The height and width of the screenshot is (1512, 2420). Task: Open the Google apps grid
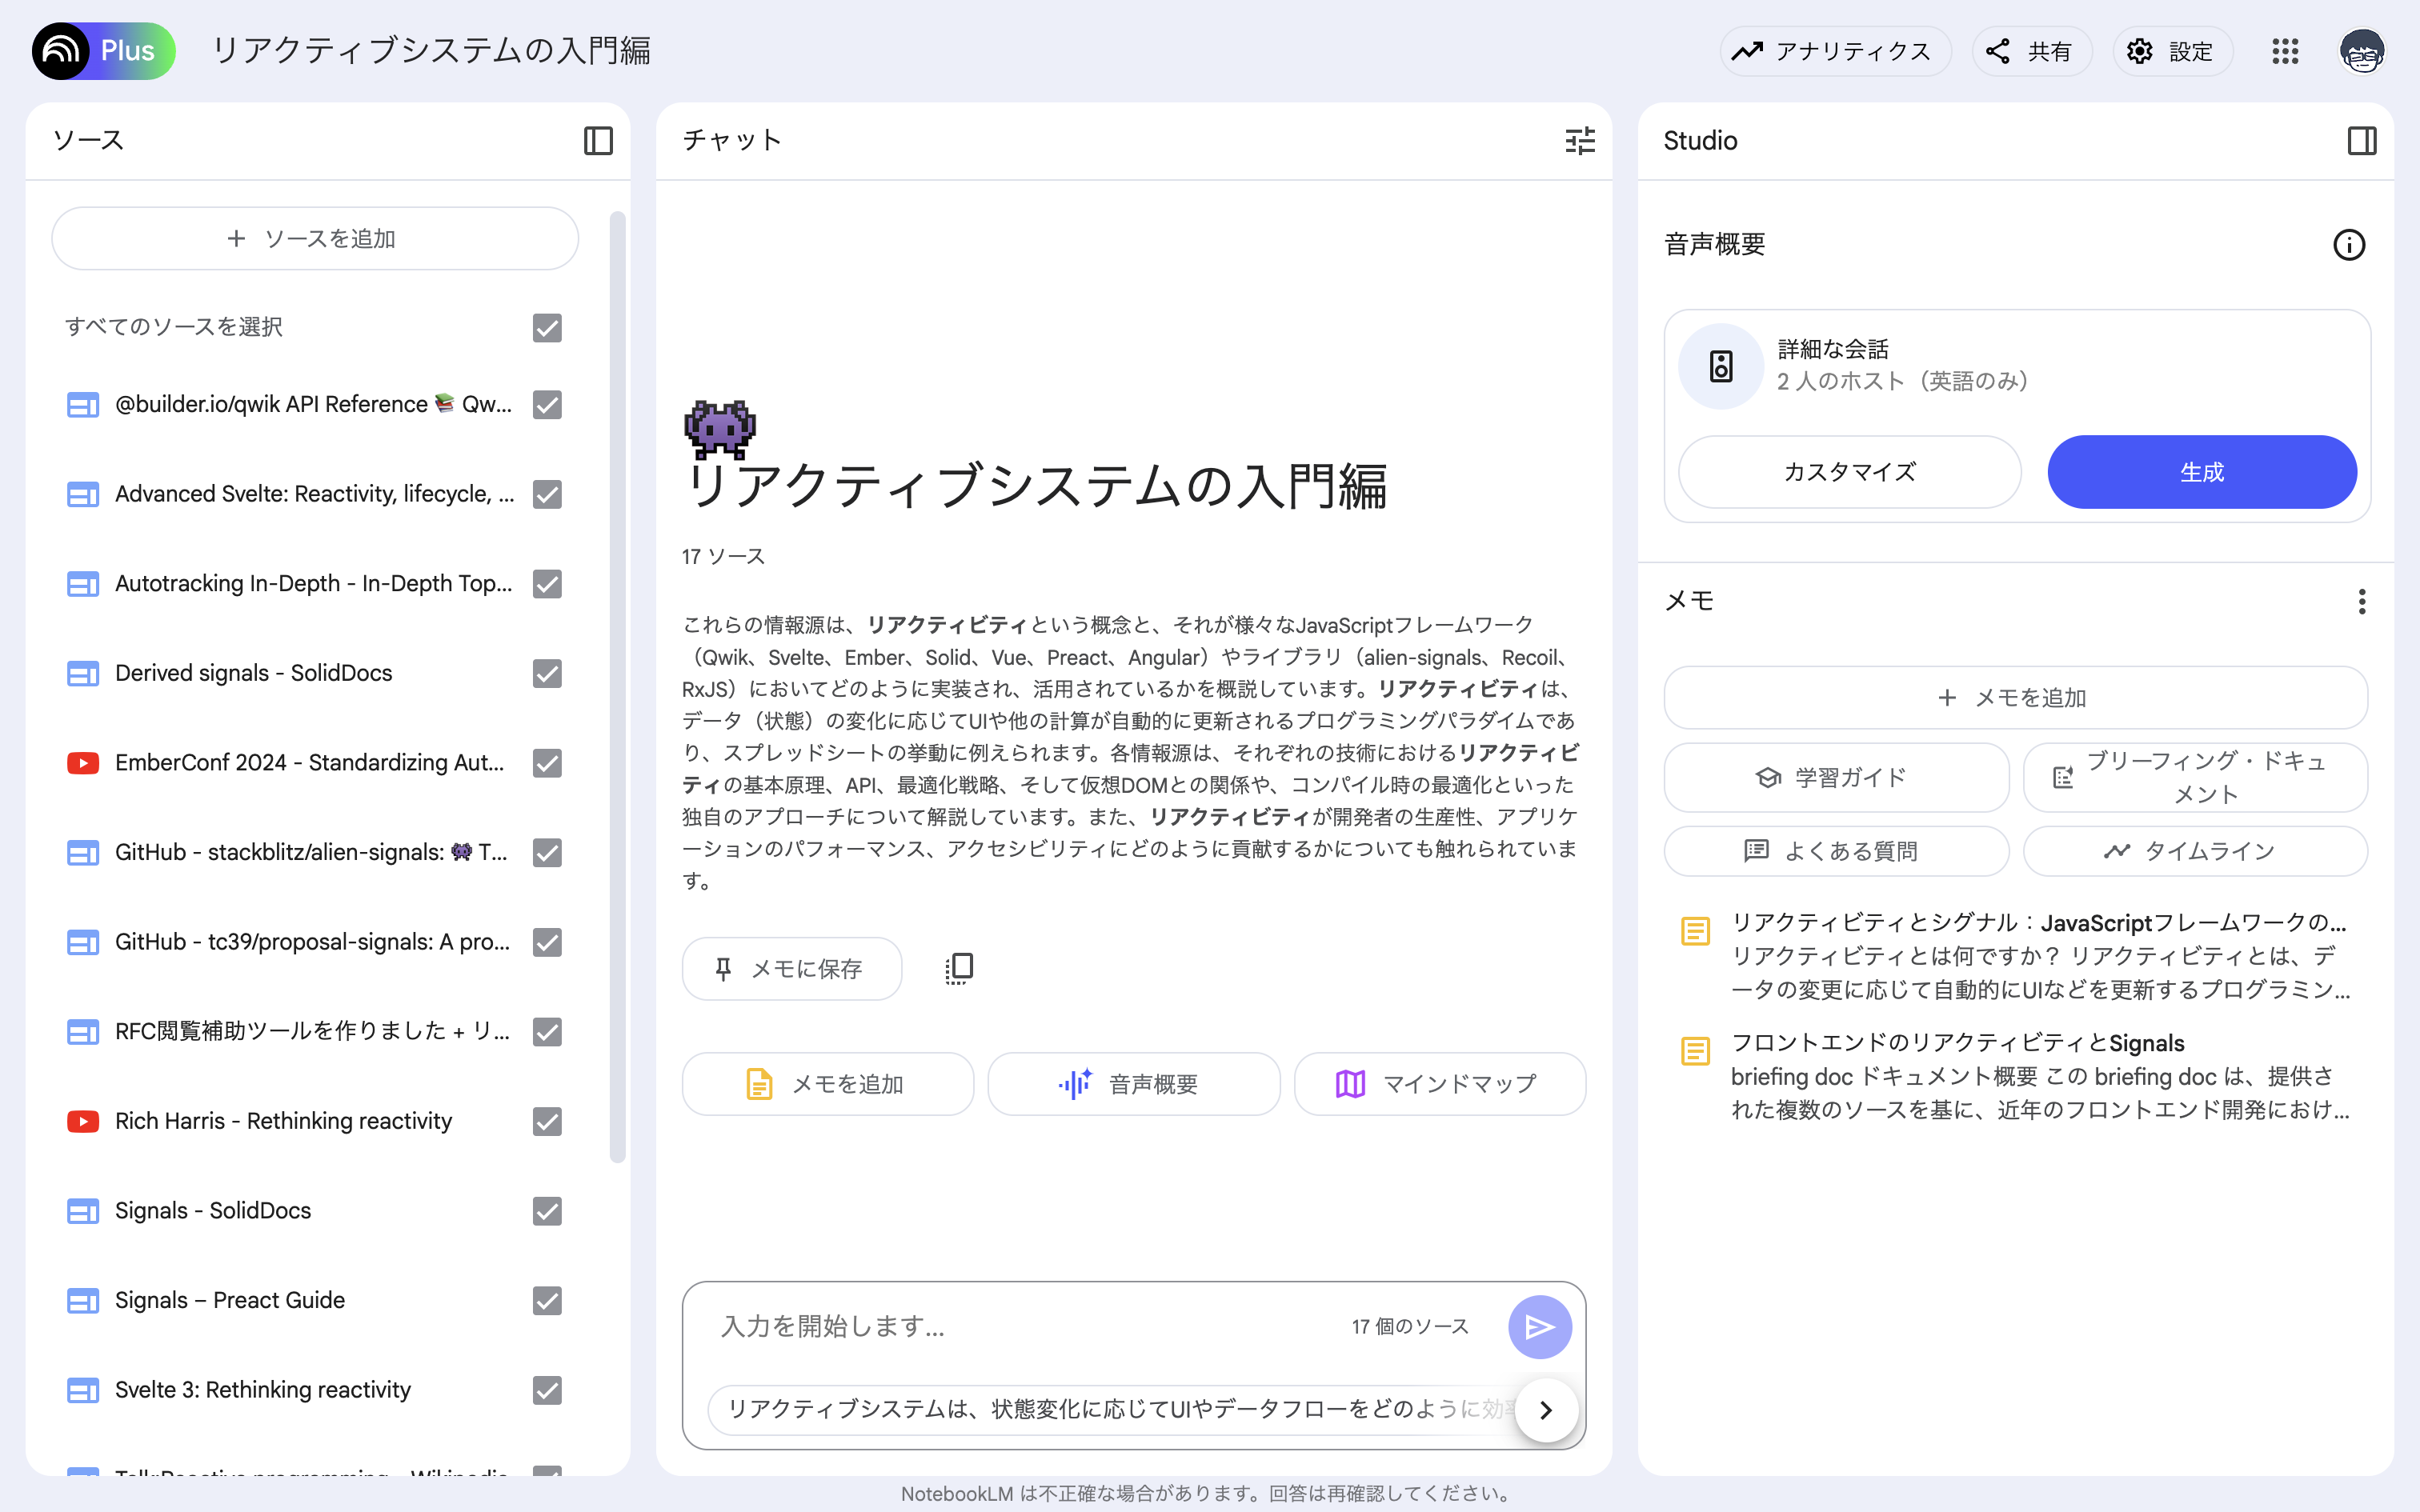2285,51
